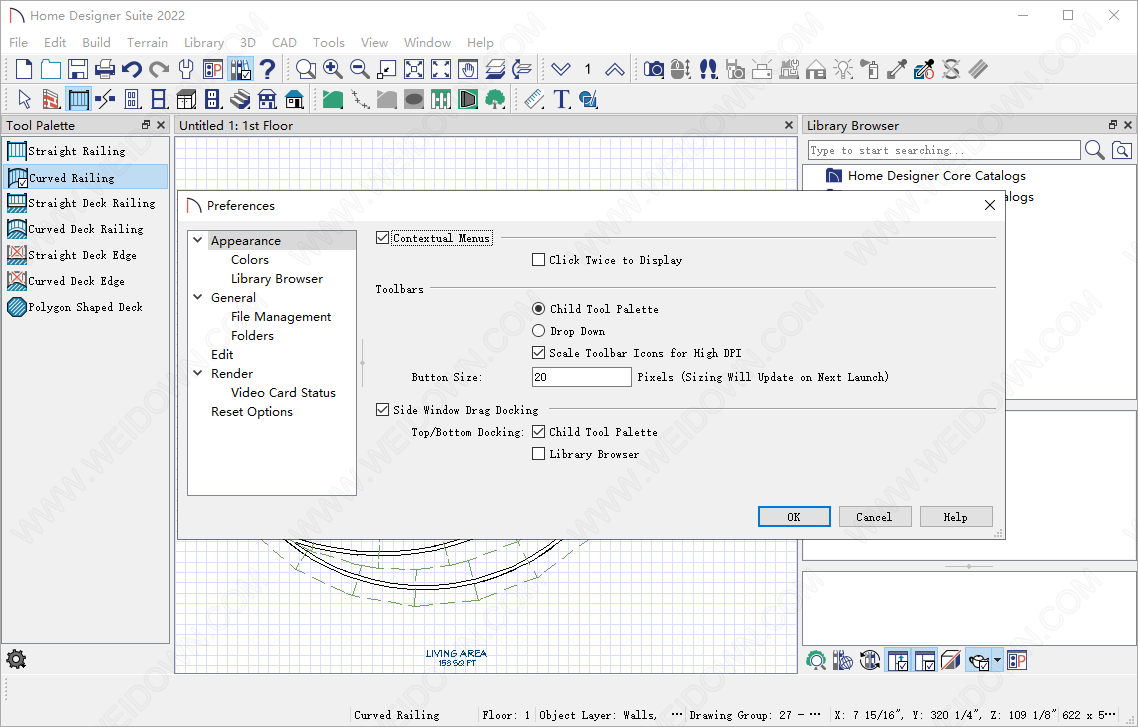Collapse the Render tree node
The image size is (1138, 727).
pyautogui.click(x=197, y=373)
